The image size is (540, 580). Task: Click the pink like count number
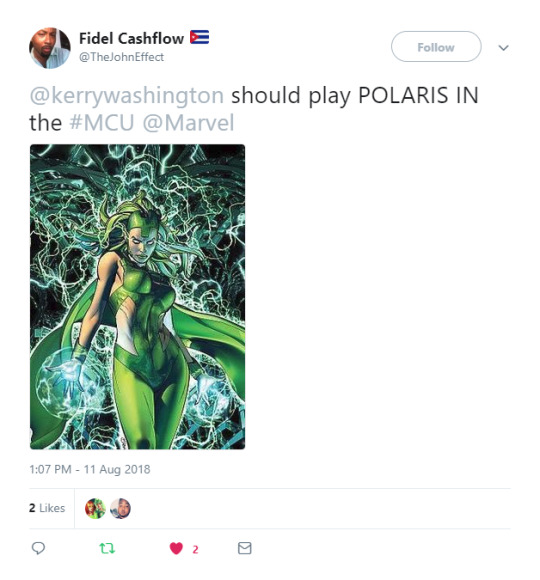point(195,550)
